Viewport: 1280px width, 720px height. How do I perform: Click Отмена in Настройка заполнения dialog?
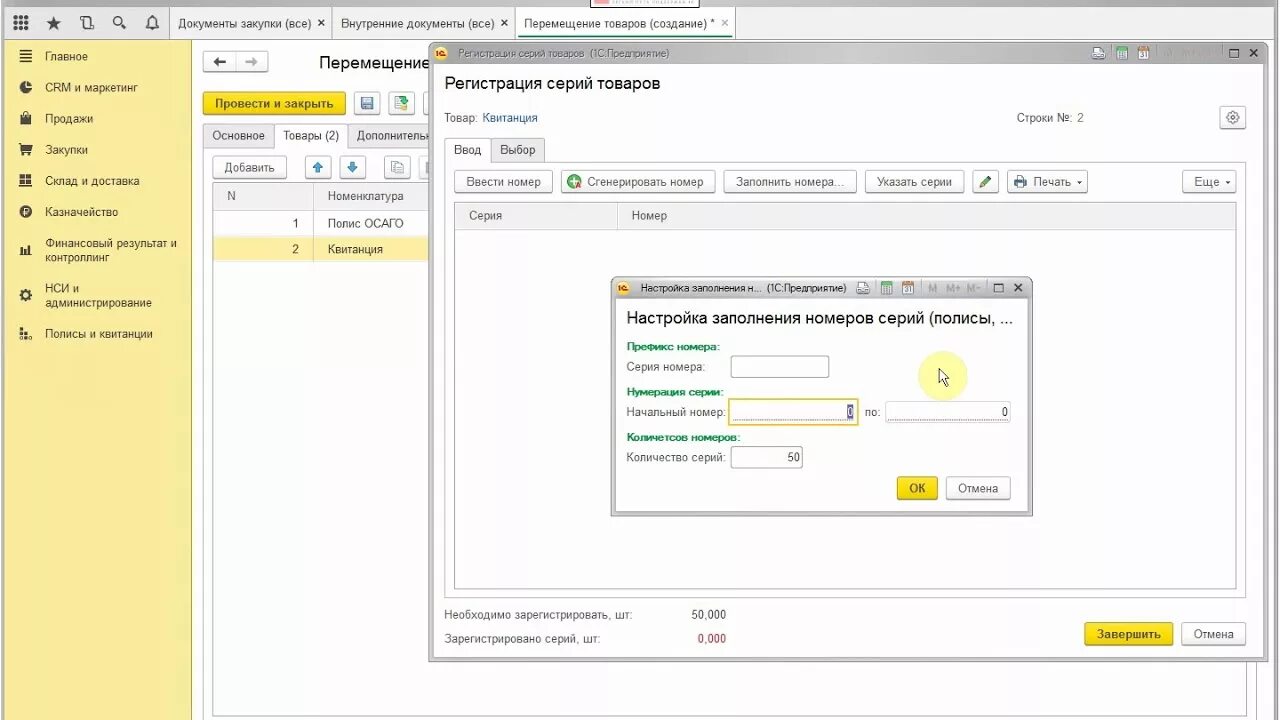click(x=978, y=488)
